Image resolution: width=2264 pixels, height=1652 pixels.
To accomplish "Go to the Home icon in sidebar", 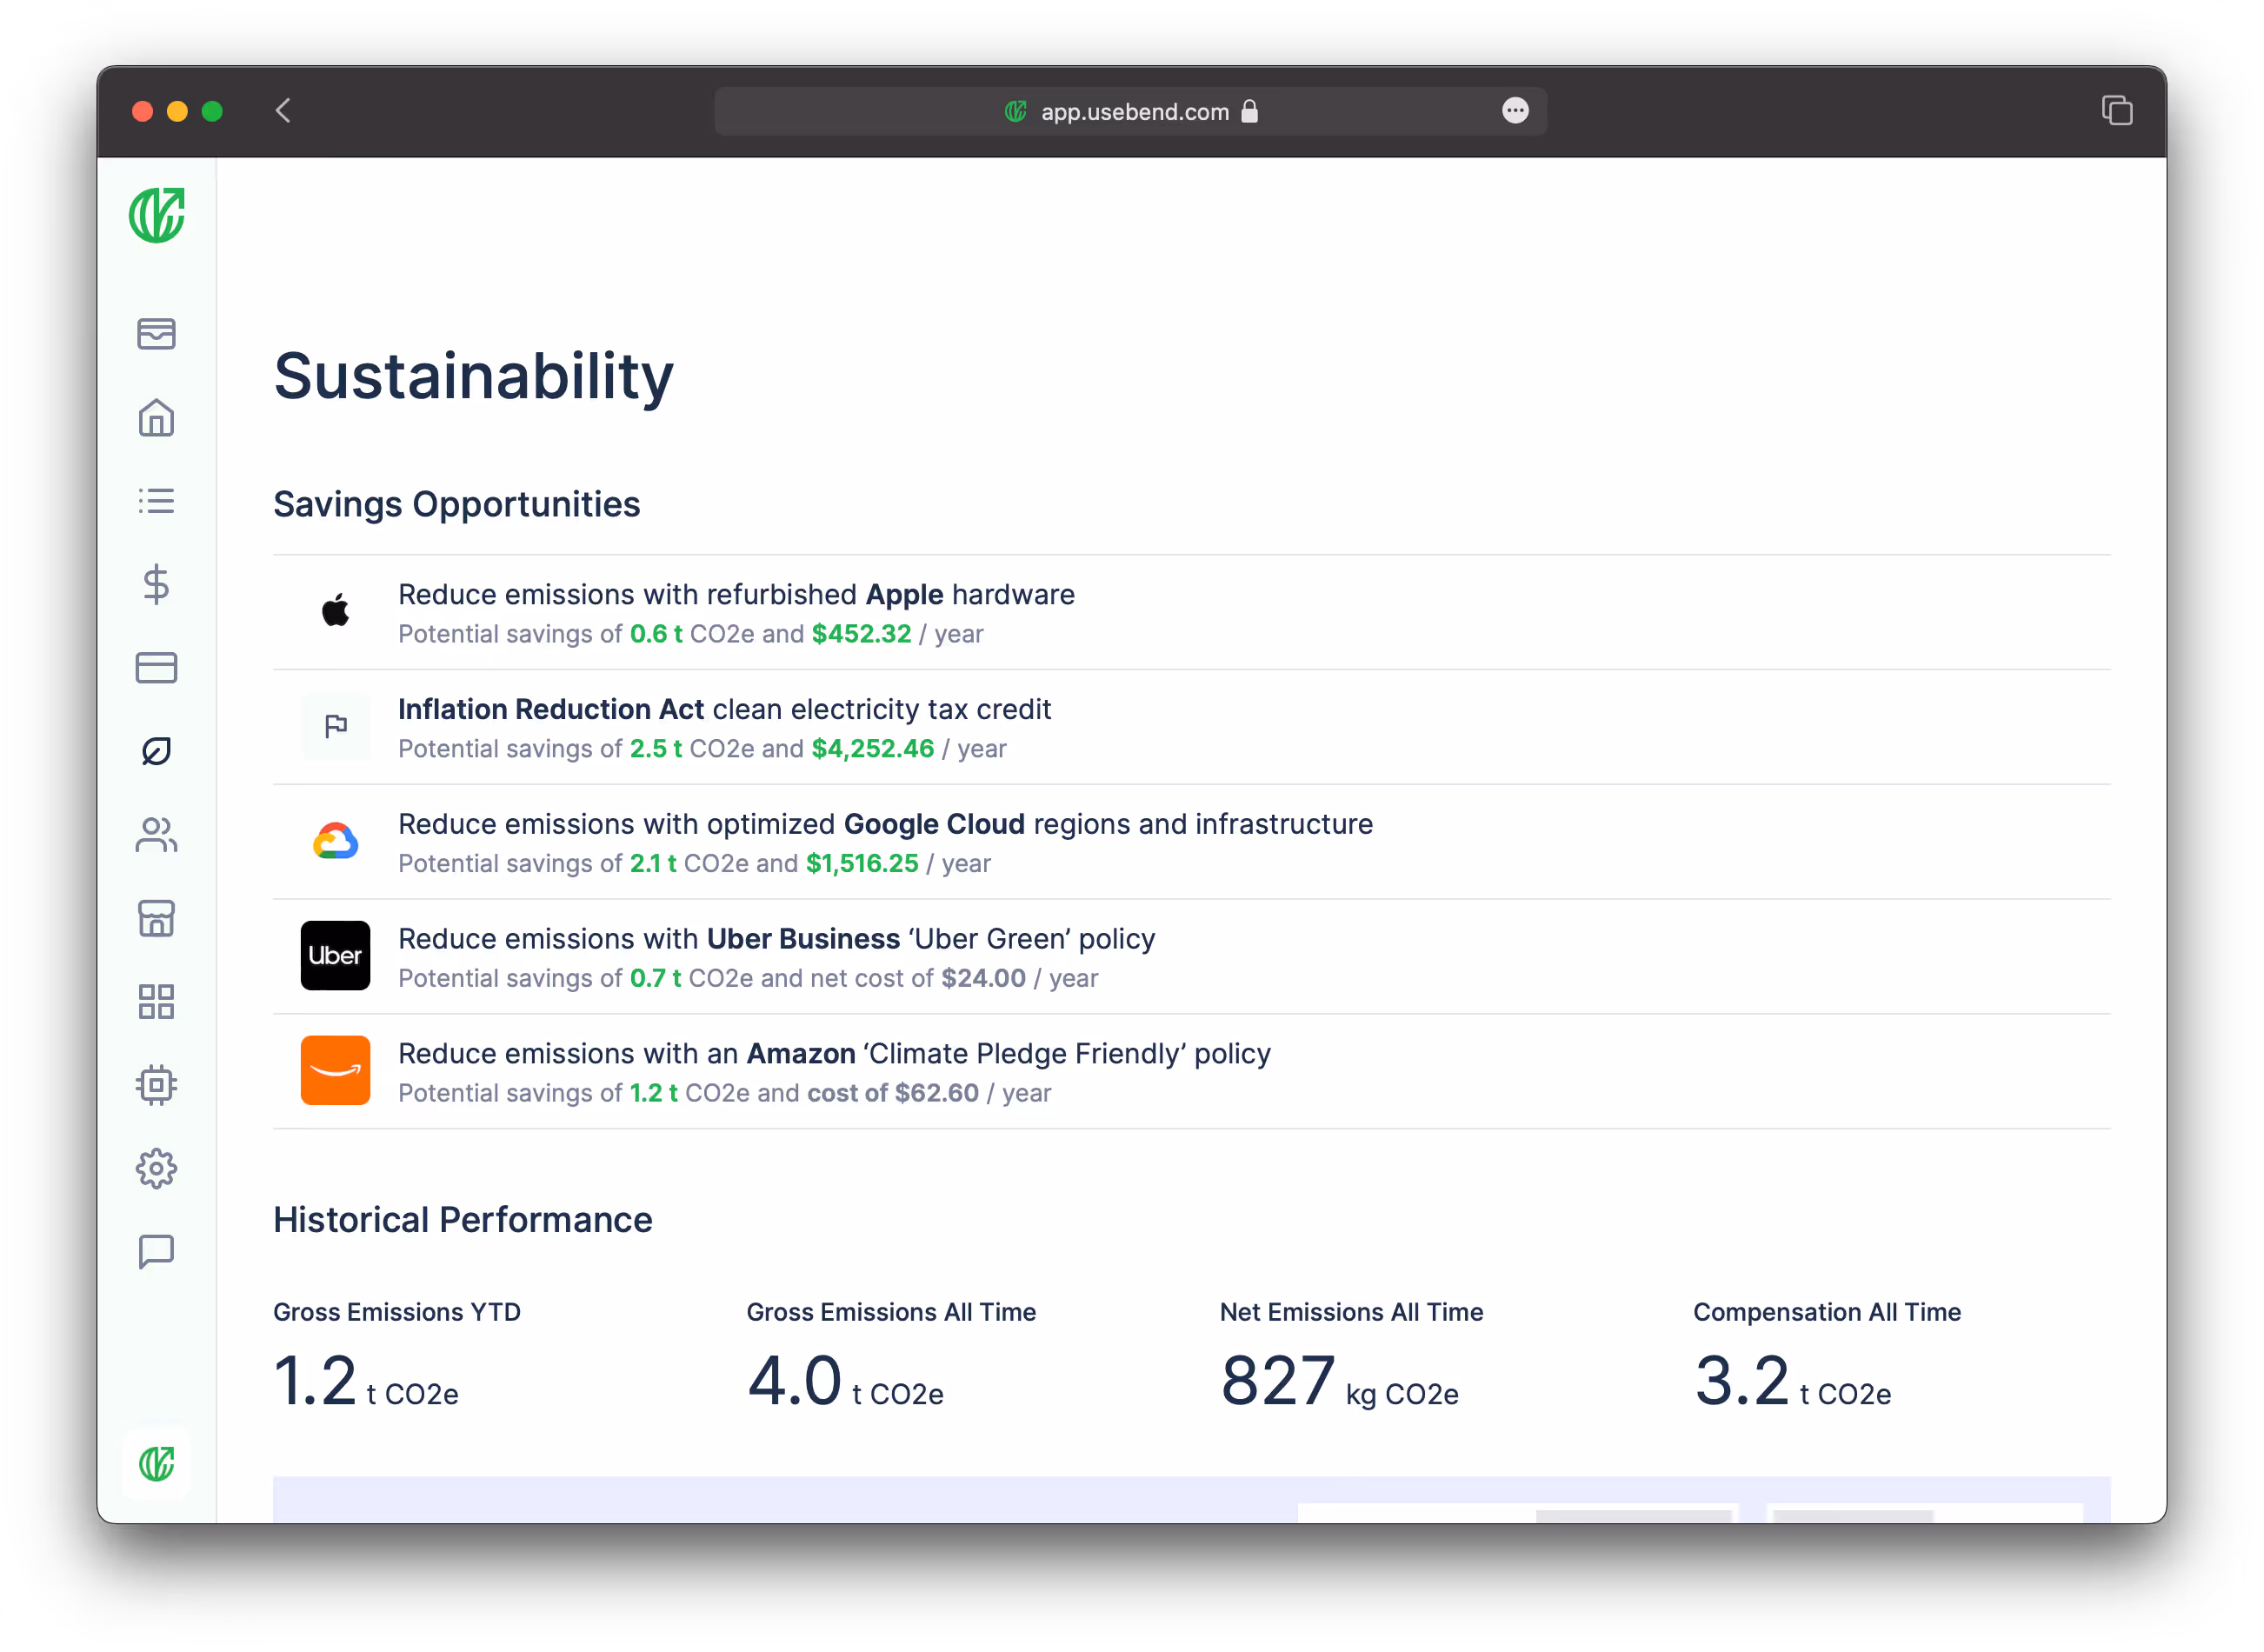I will [x=156, y=417].
